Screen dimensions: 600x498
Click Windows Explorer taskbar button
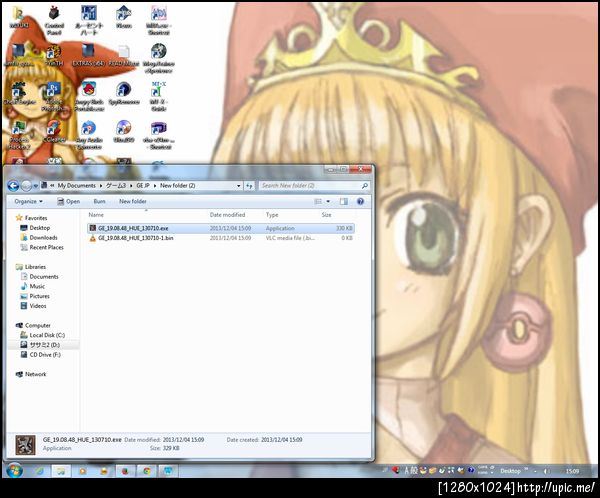click(x=60, y=471)
